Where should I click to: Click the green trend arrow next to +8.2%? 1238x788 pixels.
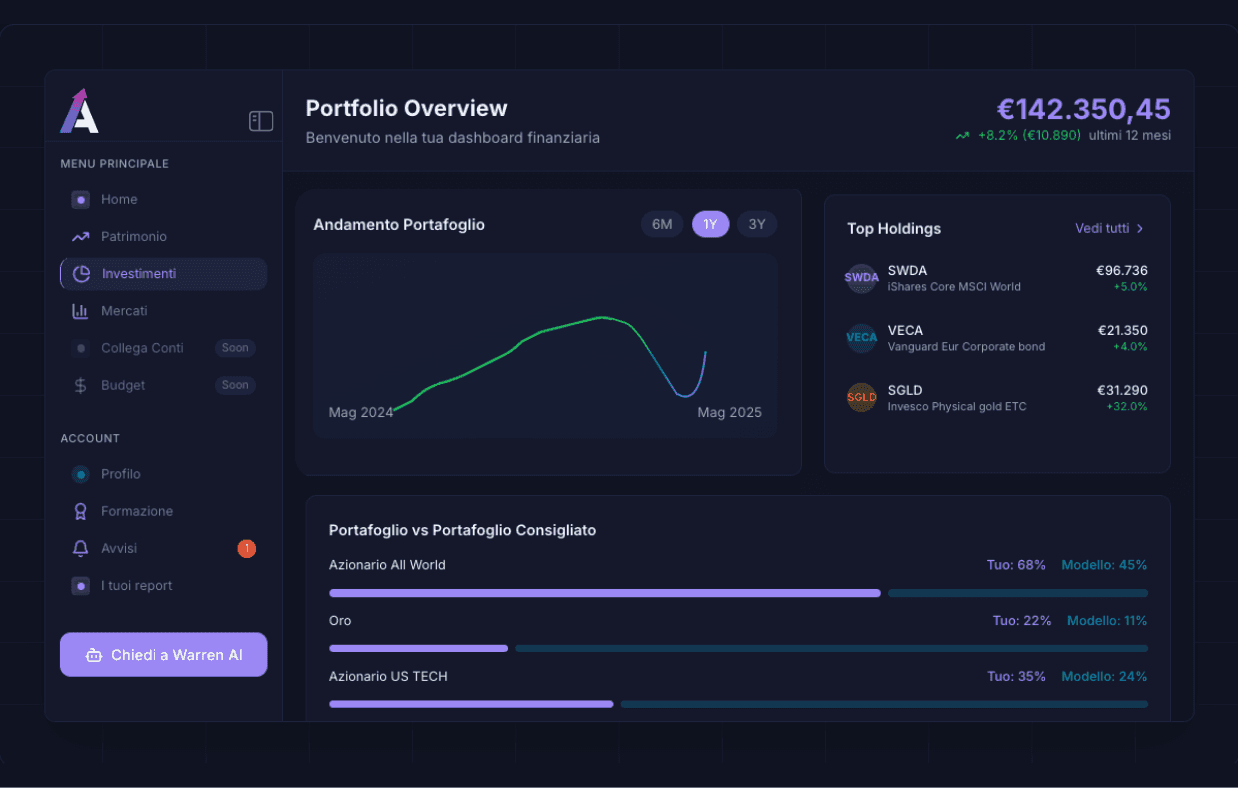click(962, 136)
